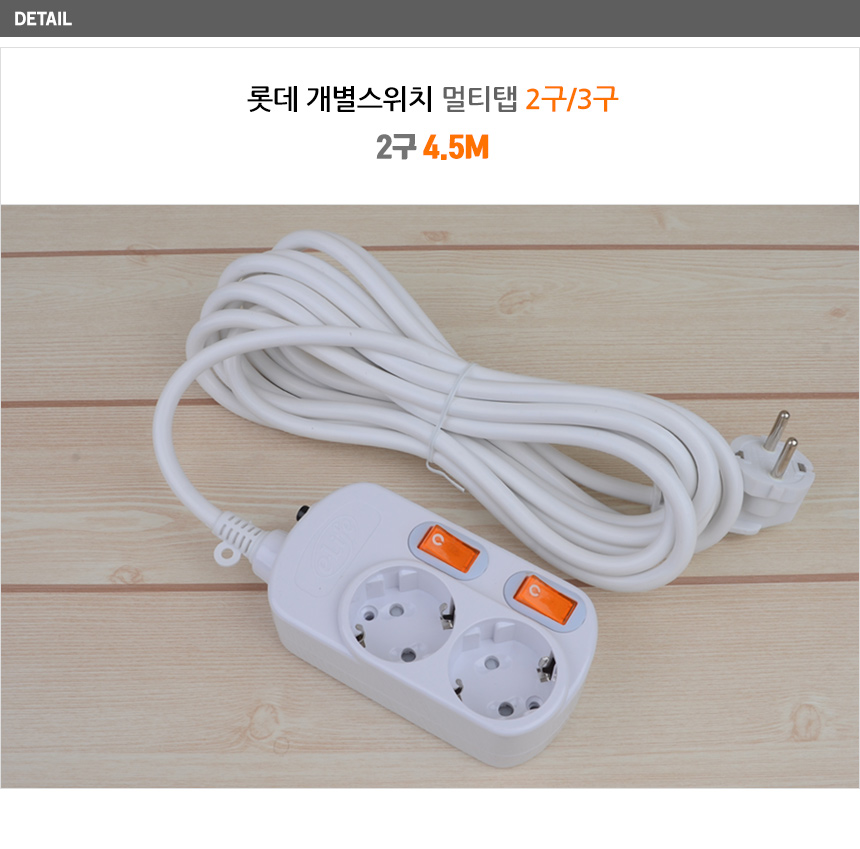The height and width of the screenshot is (849, 860).
Task: Click the gray 2구 subtitle text
Action: pyautogui.click(x=396, y=148)
